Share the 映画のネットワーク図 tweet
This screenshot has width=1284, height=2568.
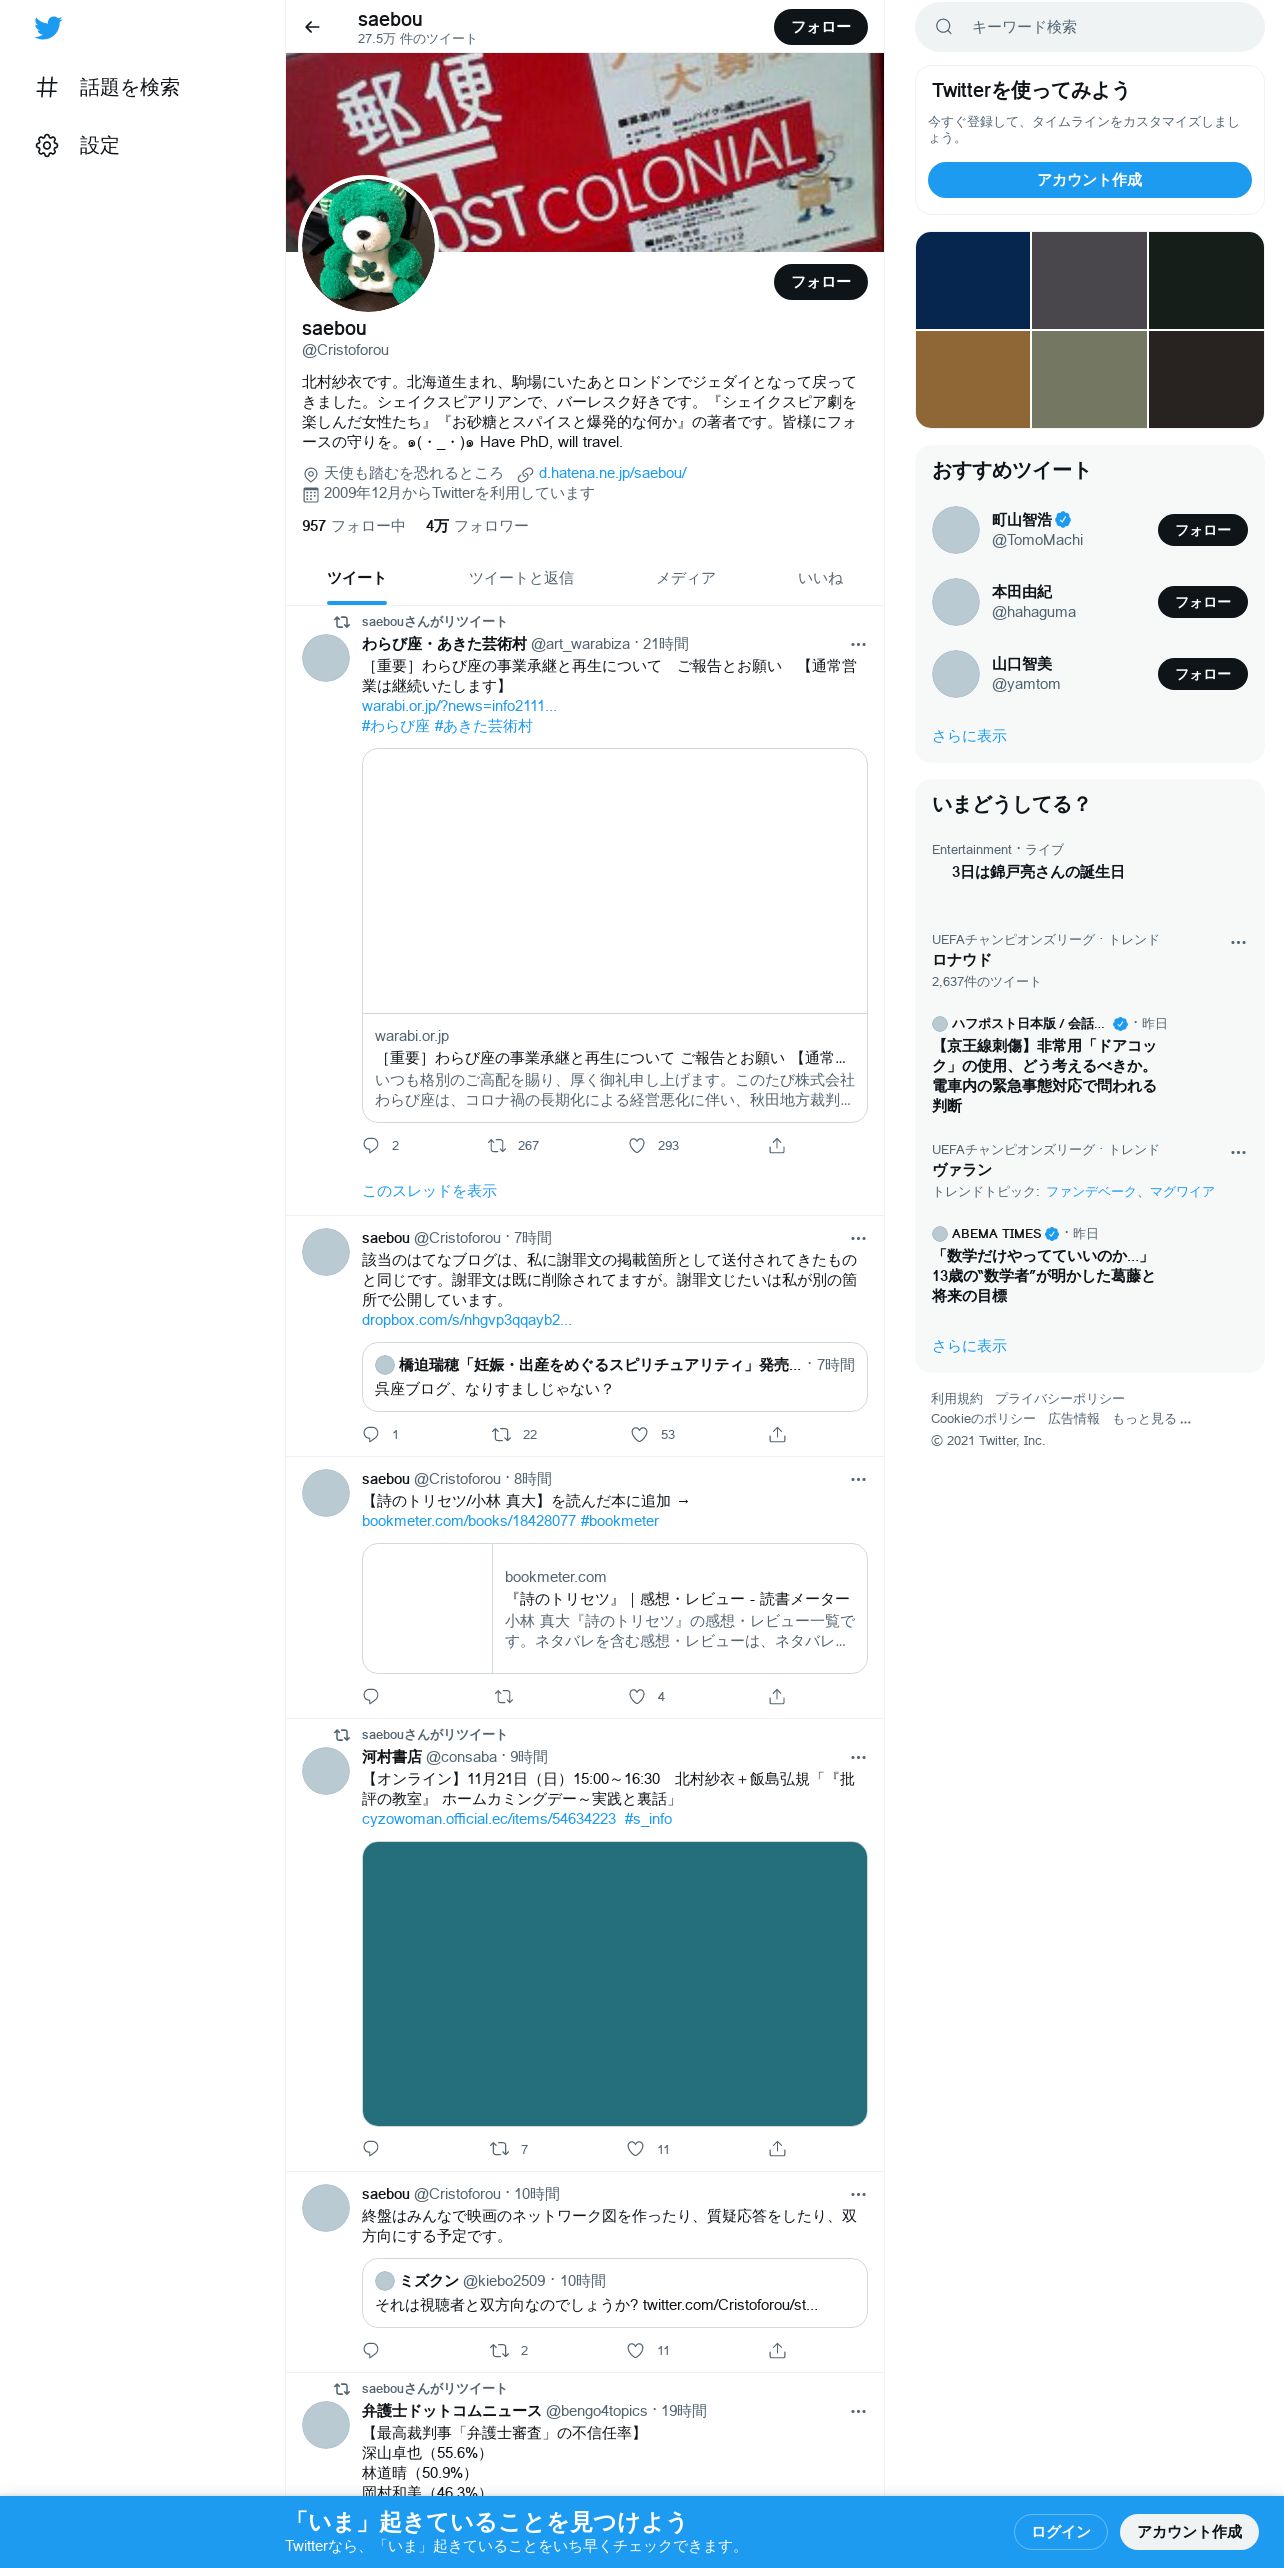coord(777,2350)
